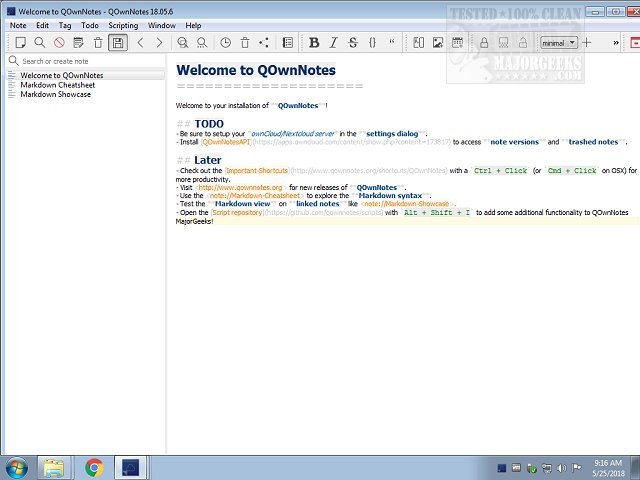Toggle the first padlock icon in toolbar

tap(484, 43)
